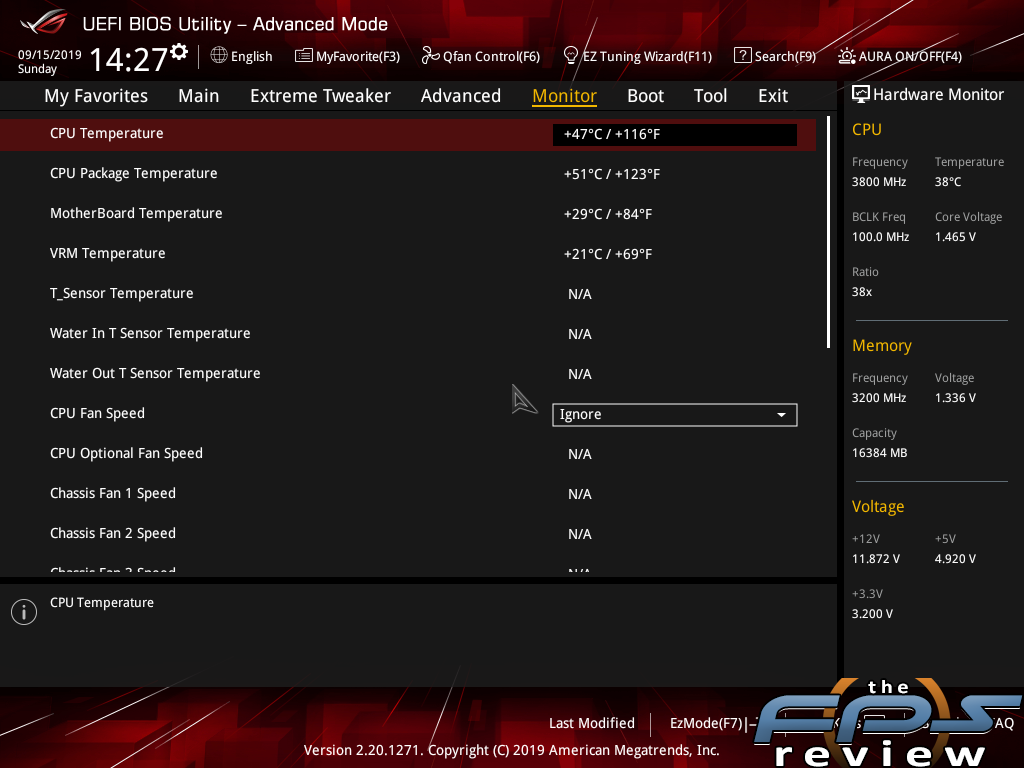
Task: Open the Tool tab
Action: [711, 95]
